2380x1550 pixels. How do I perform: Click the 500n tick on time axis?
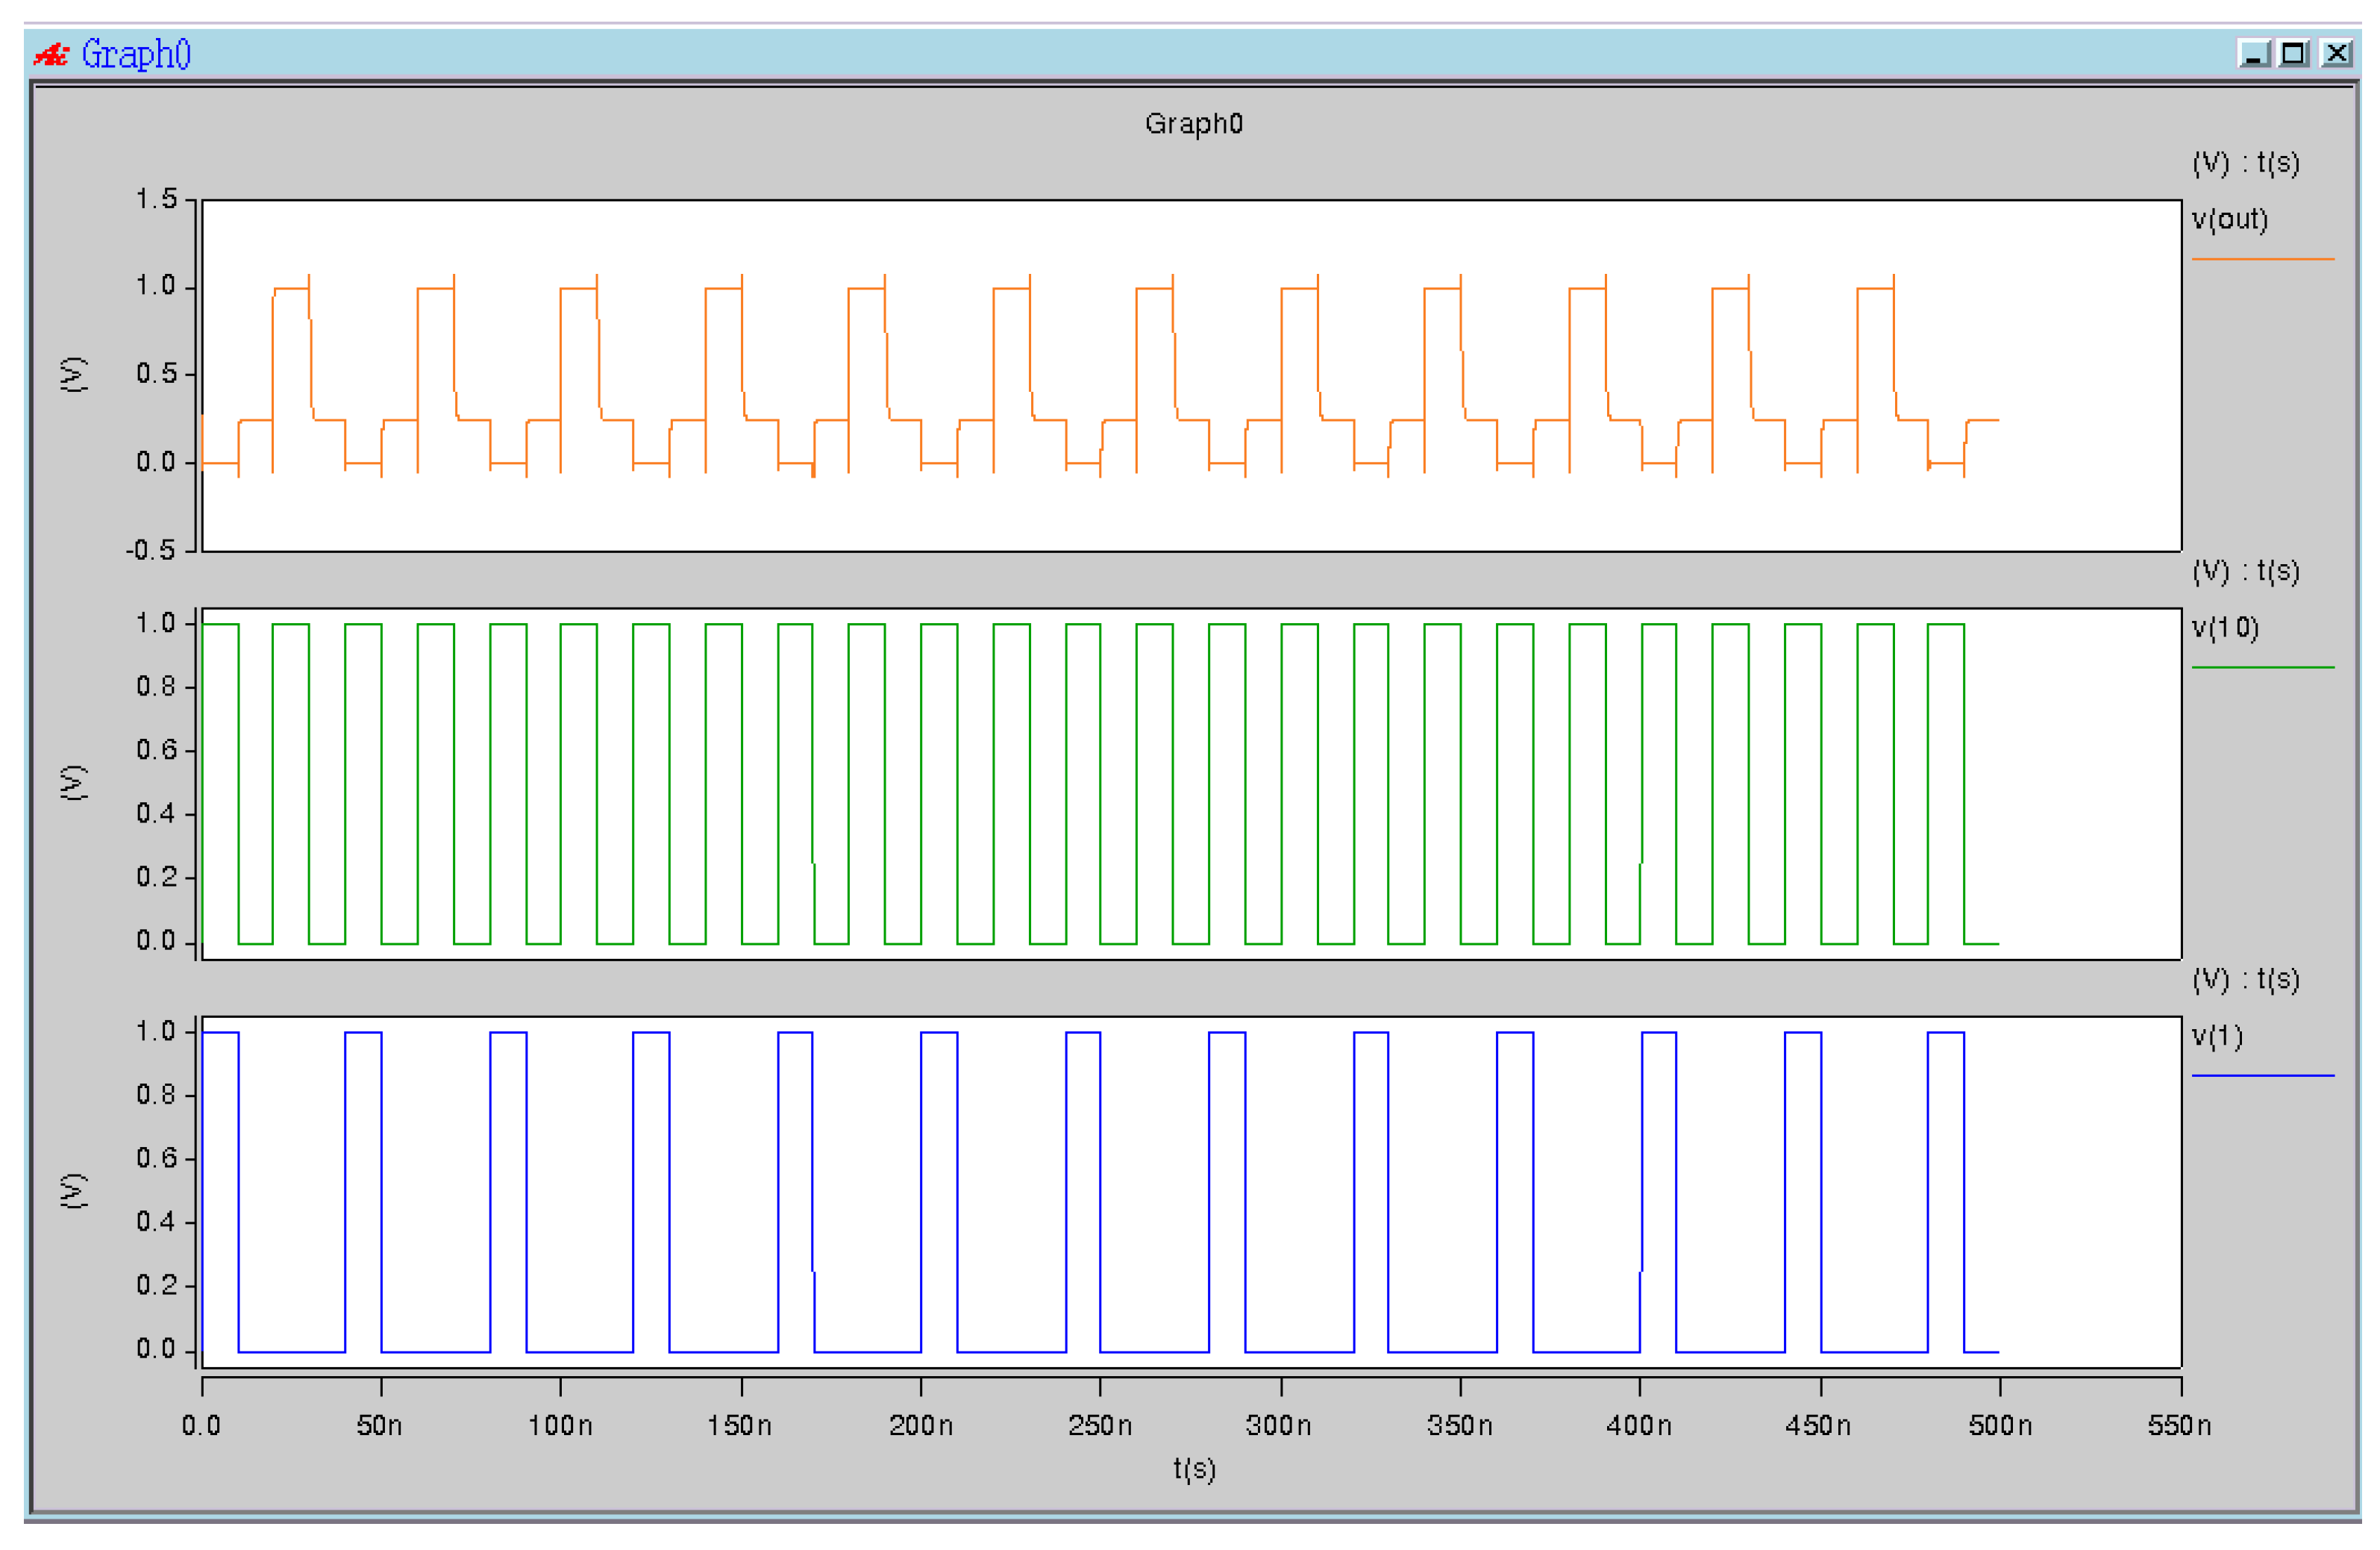click(2000, 1426)
